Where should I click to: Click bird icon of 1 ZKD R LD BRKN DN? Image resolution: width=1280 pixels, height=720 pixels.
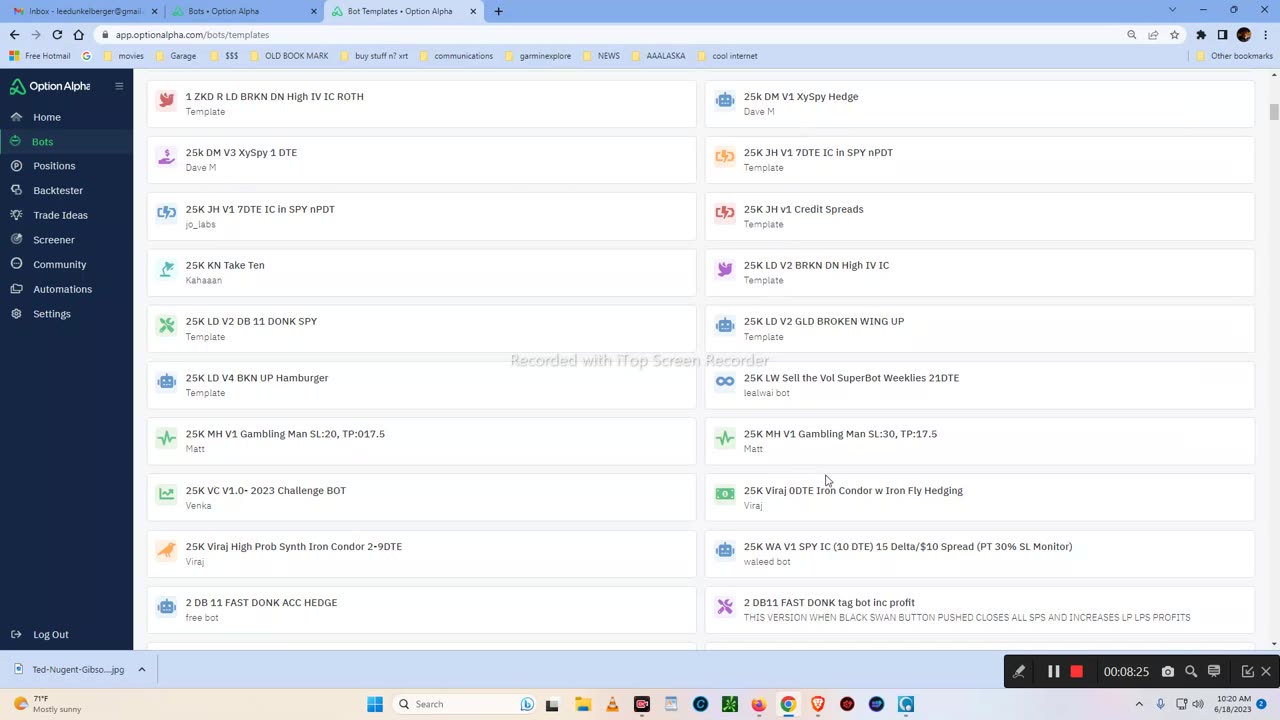pos(167,100)
